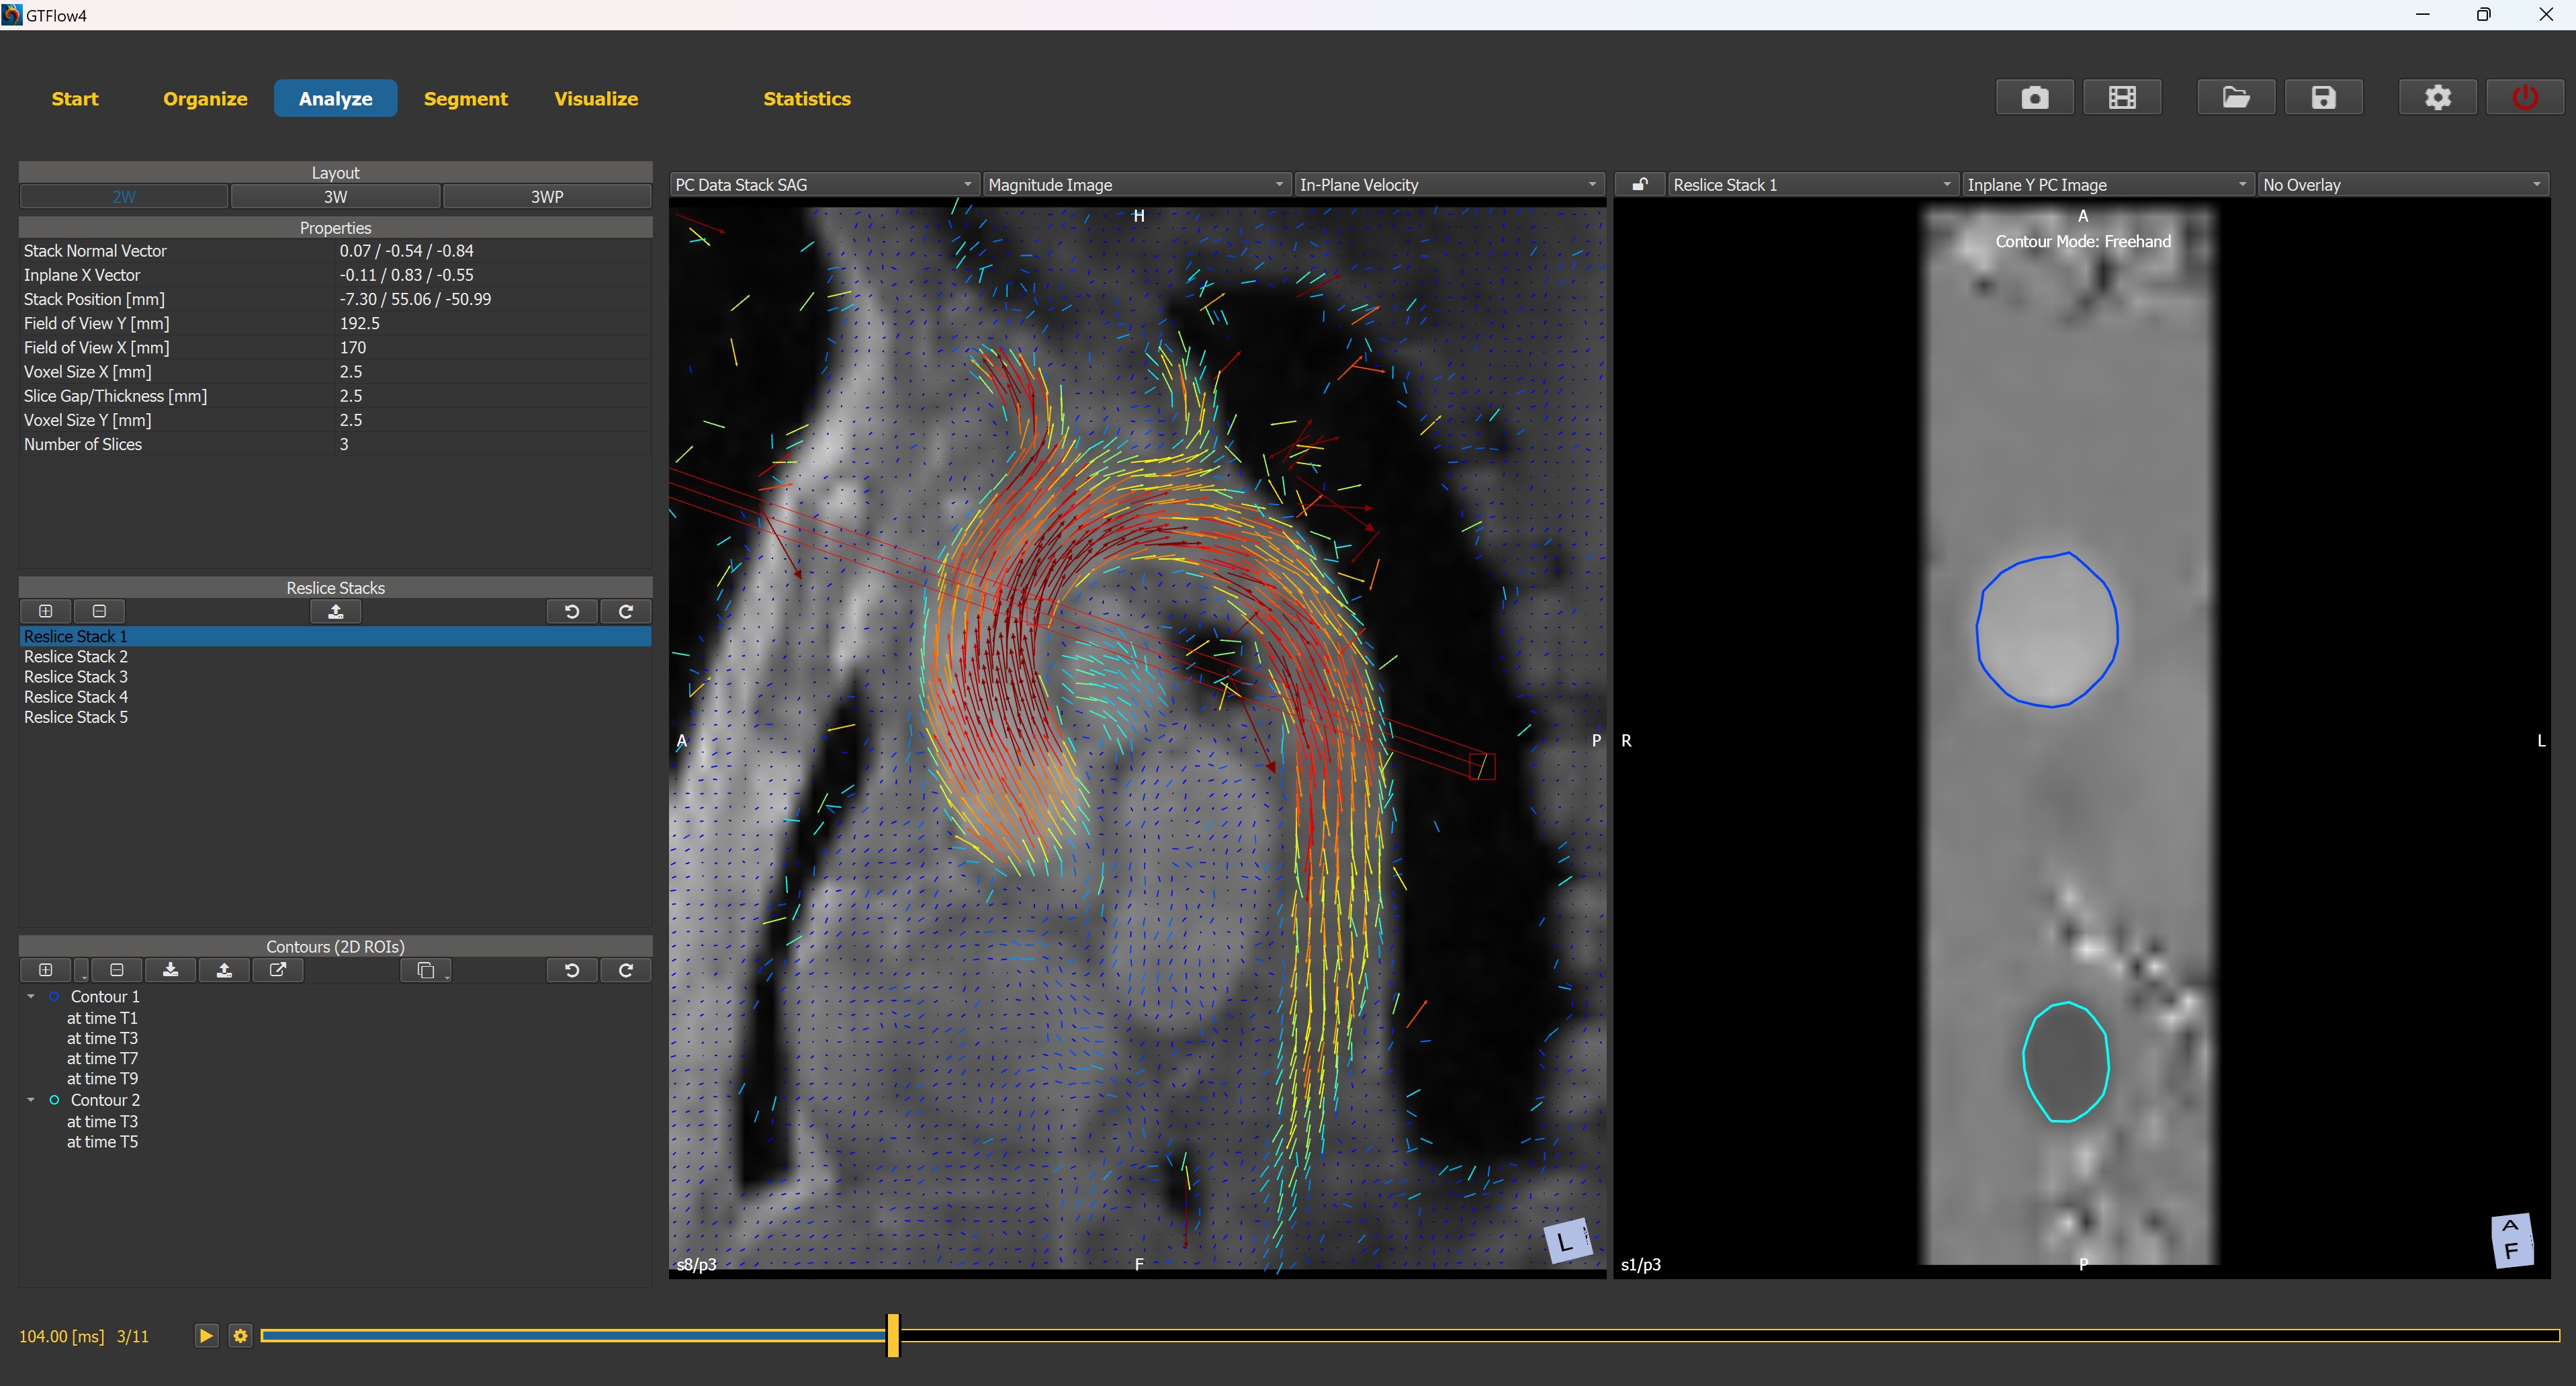
Task: Add a new reslice stack
Action: tap(45, 611)
